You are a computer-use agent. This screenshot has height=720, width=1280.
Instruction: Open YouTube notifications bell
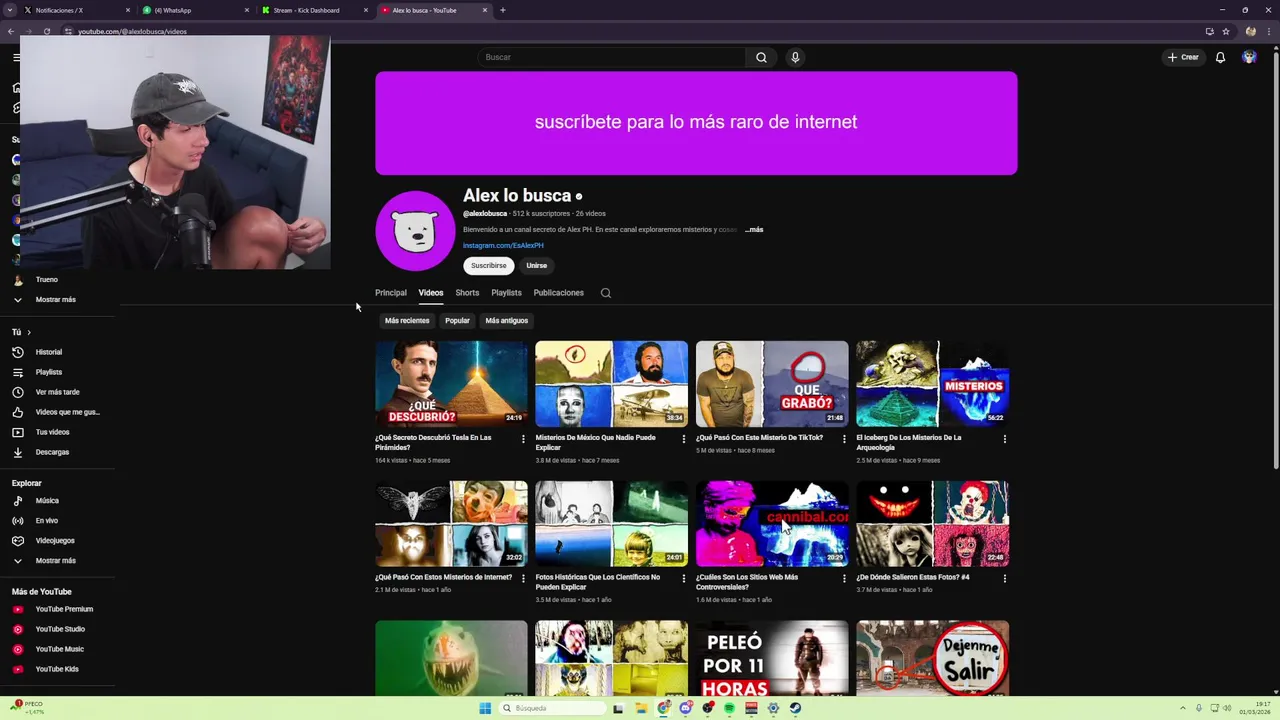[1220, 57]
